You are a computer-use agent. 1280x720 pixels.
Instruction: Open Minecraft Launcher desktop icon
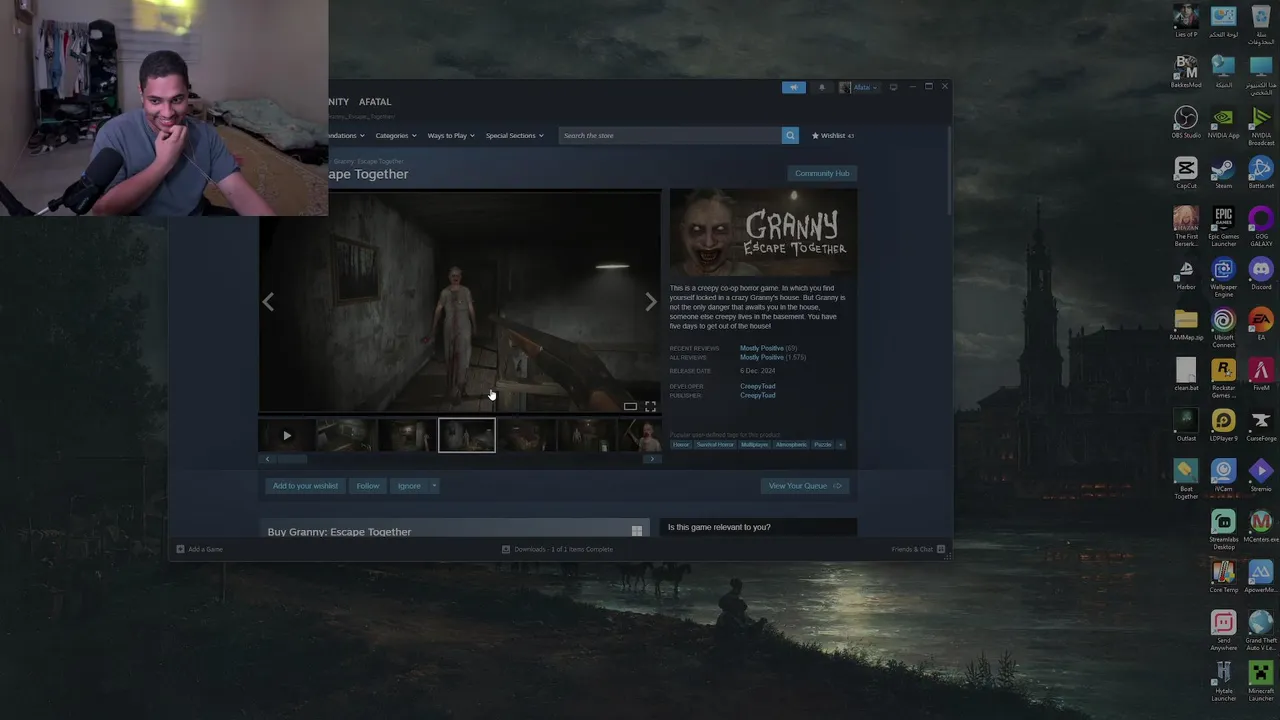(1261, 680)
